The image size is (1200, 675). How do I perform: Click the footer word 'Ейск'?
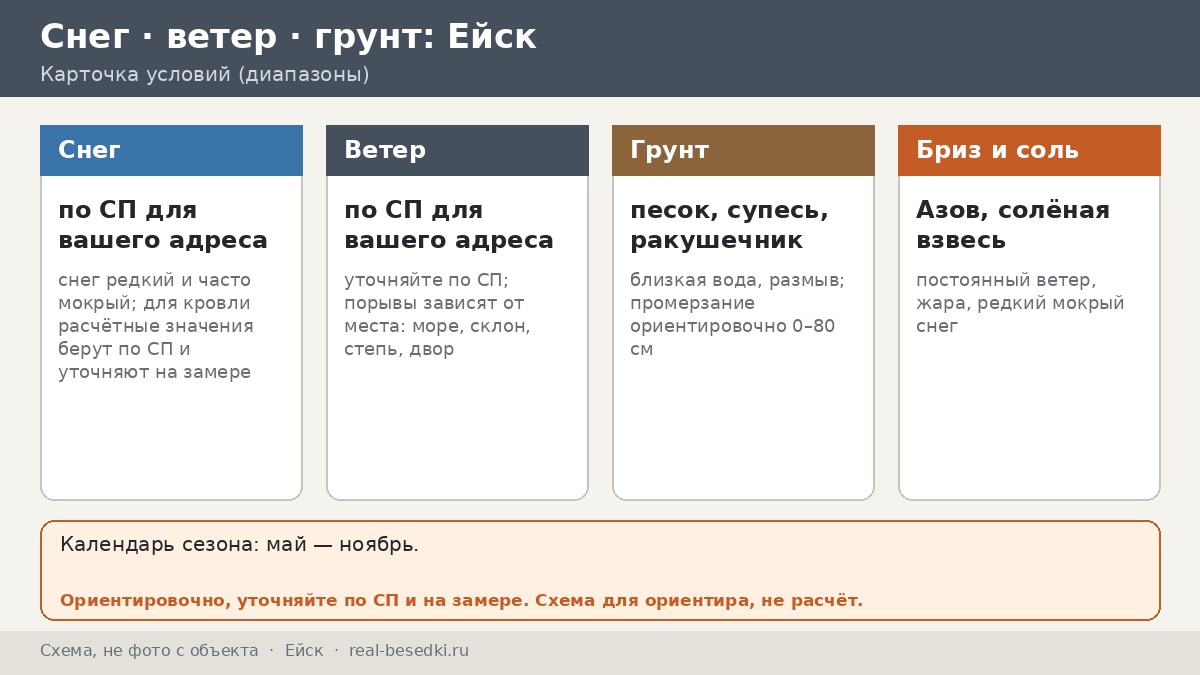[304, 651]
